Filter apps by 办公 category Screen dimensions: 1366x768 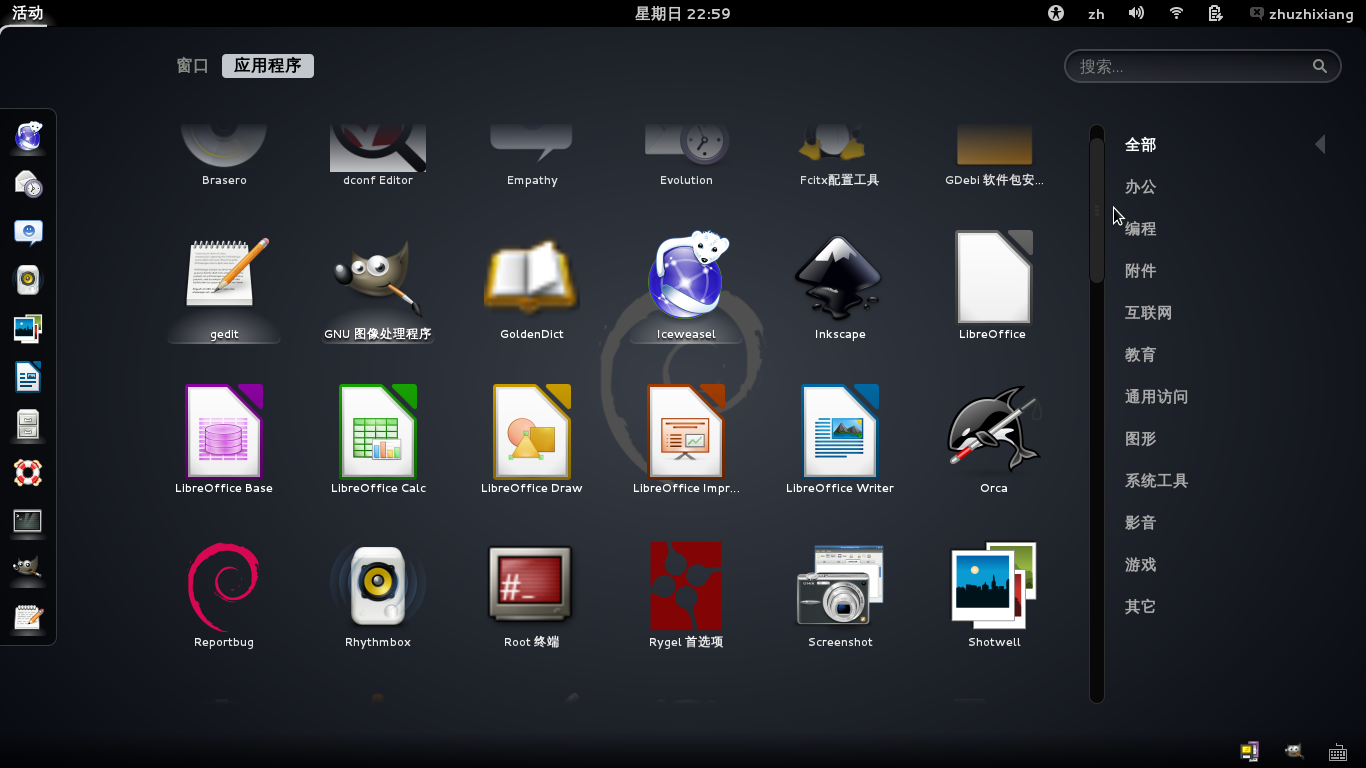point(1140,187)
